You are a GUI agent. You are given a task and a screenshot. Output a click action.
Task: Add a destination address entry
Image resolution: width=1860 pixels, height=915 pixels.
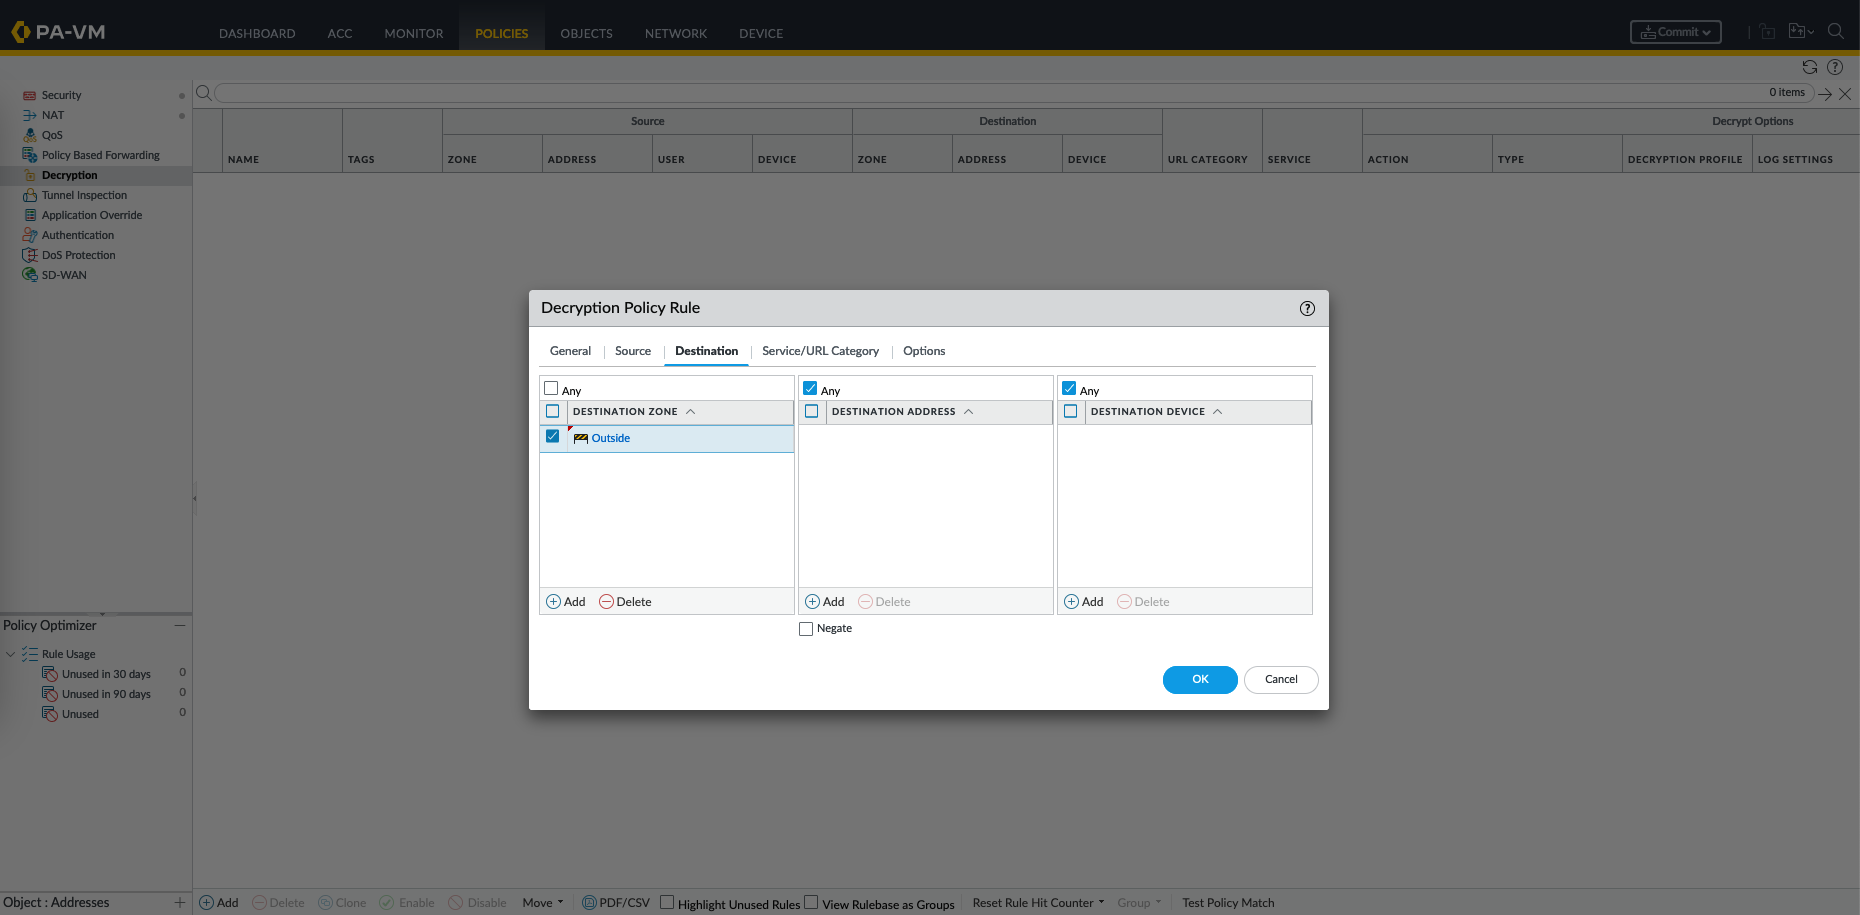coord(824,602)
